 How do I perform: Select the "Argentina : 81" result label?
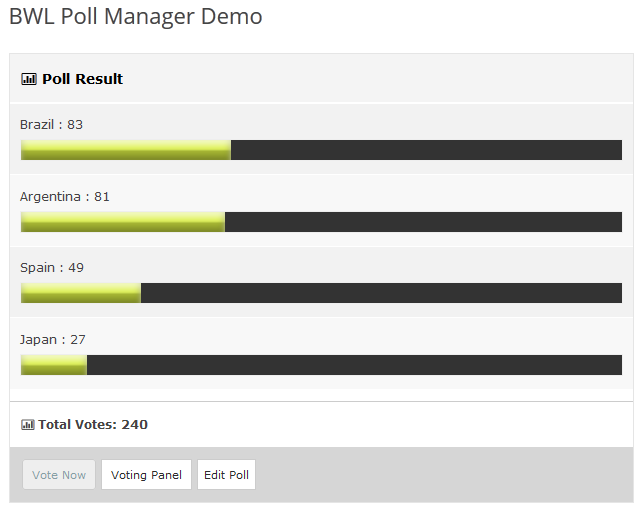click(x=65, y=197)
